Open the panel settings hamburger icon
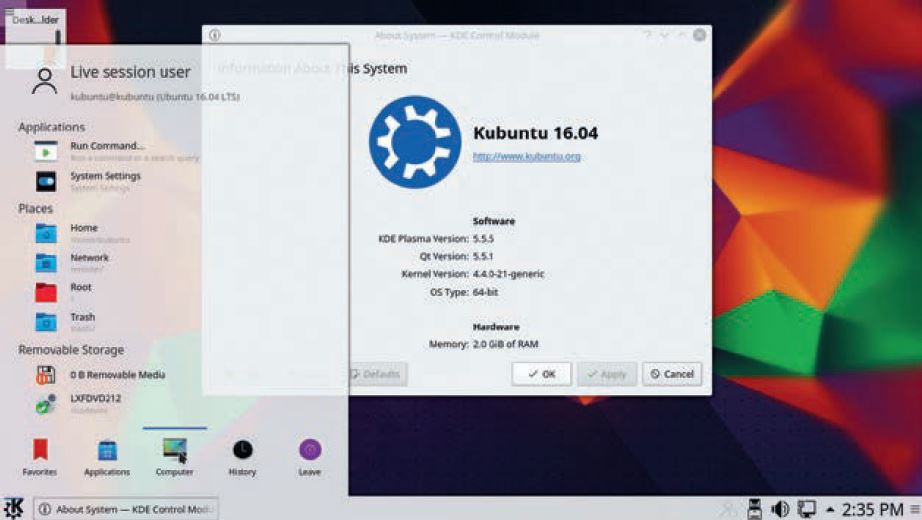The image size is (922, 520). 915,509
